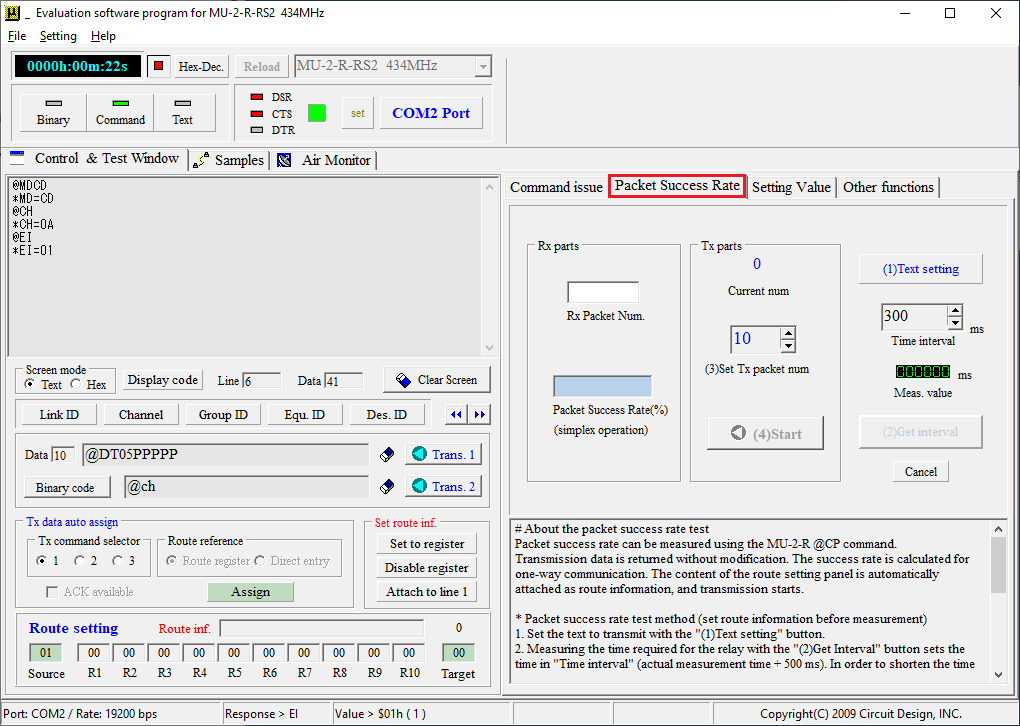The height and width of the screenshot is (726, 1020).
Task: Click the green Assign button
Action: click(250, 592)
